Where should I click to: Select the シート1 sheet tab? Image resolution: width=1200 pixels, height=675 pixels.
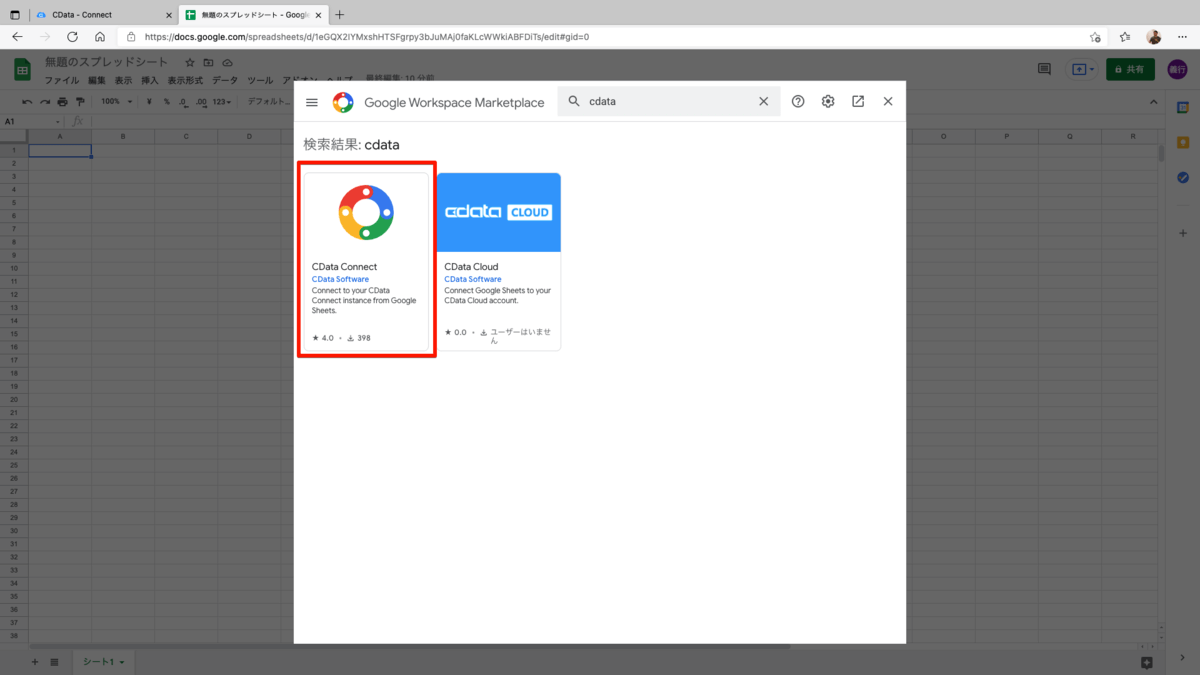click(103, 662)
